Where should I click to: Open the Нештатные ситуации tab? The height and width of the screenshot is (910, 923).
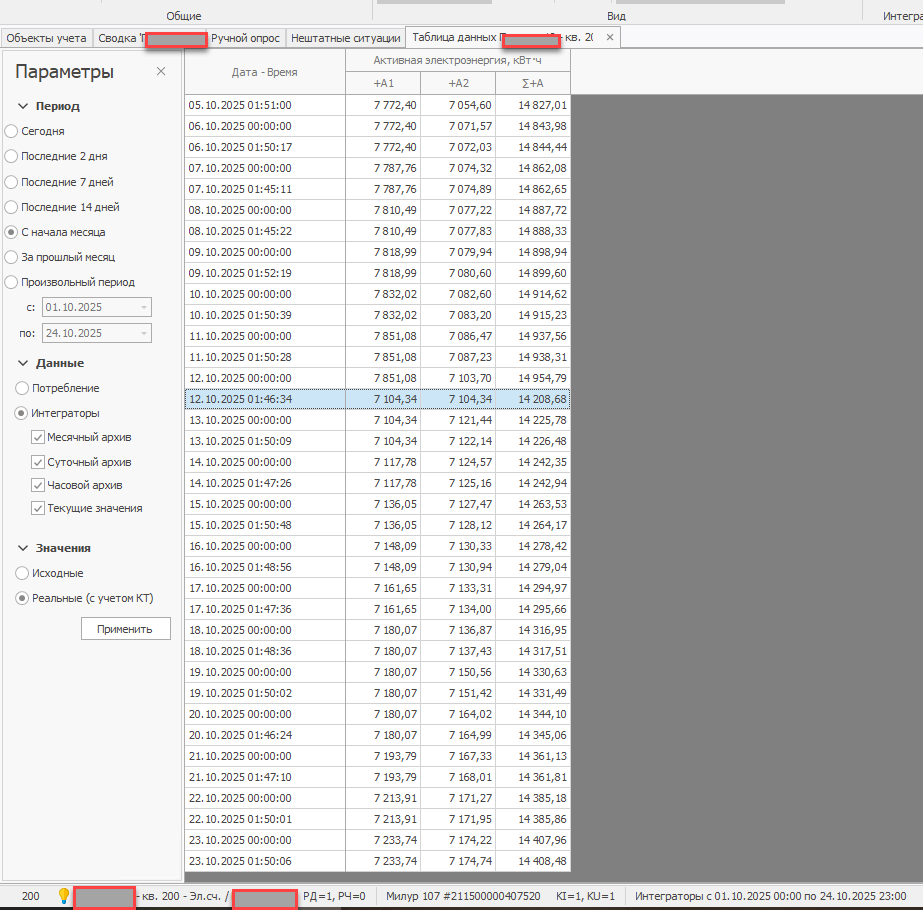(345, 38)
